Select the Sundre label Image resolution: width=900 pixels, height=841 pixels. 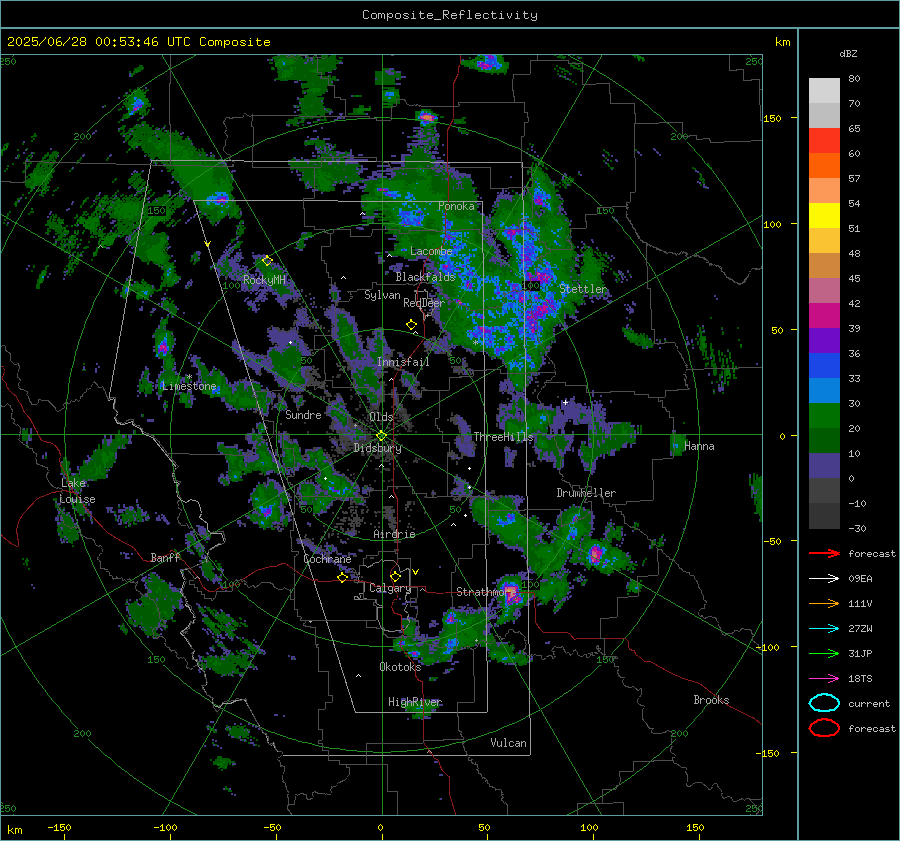pyautogui.click(x=303, y=414)
